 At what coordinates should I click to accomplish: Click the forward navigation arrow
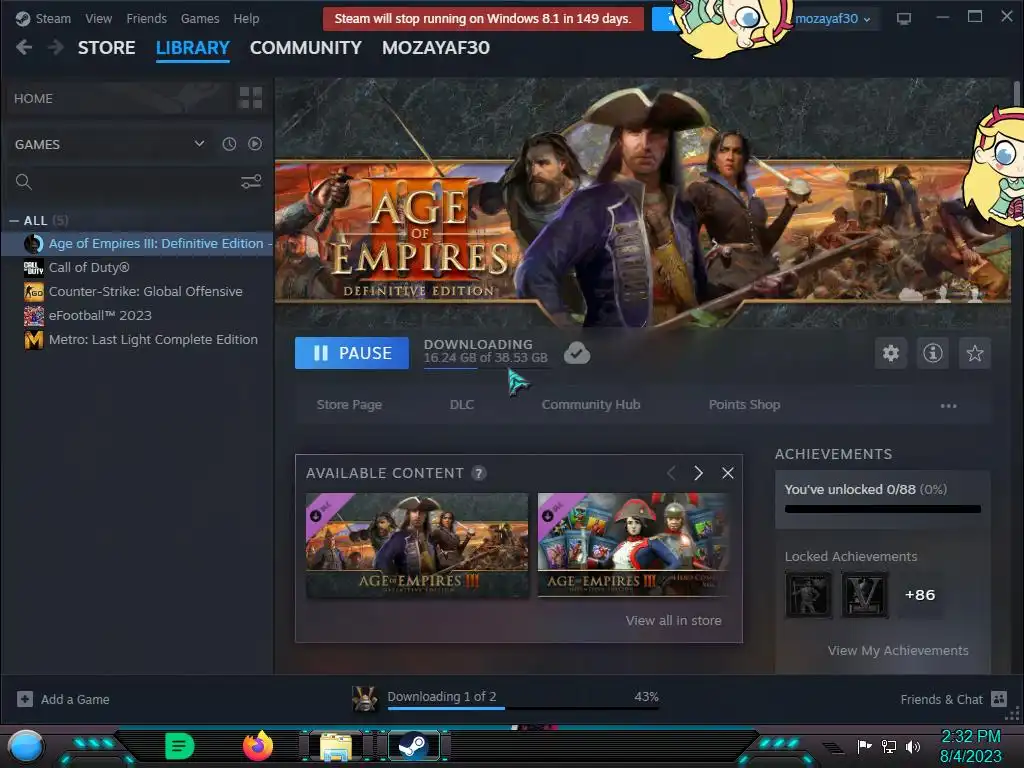click(56, 47)
